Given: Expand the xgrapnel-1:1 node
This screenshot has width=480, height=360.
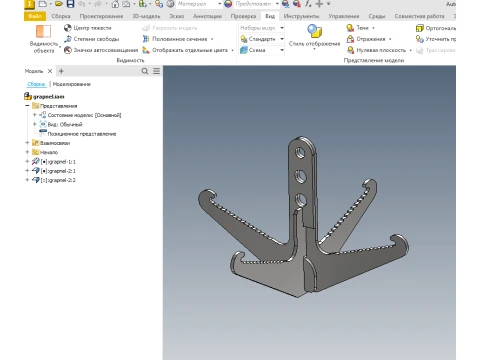Looking at the screenshot, I should click(27, 161).
